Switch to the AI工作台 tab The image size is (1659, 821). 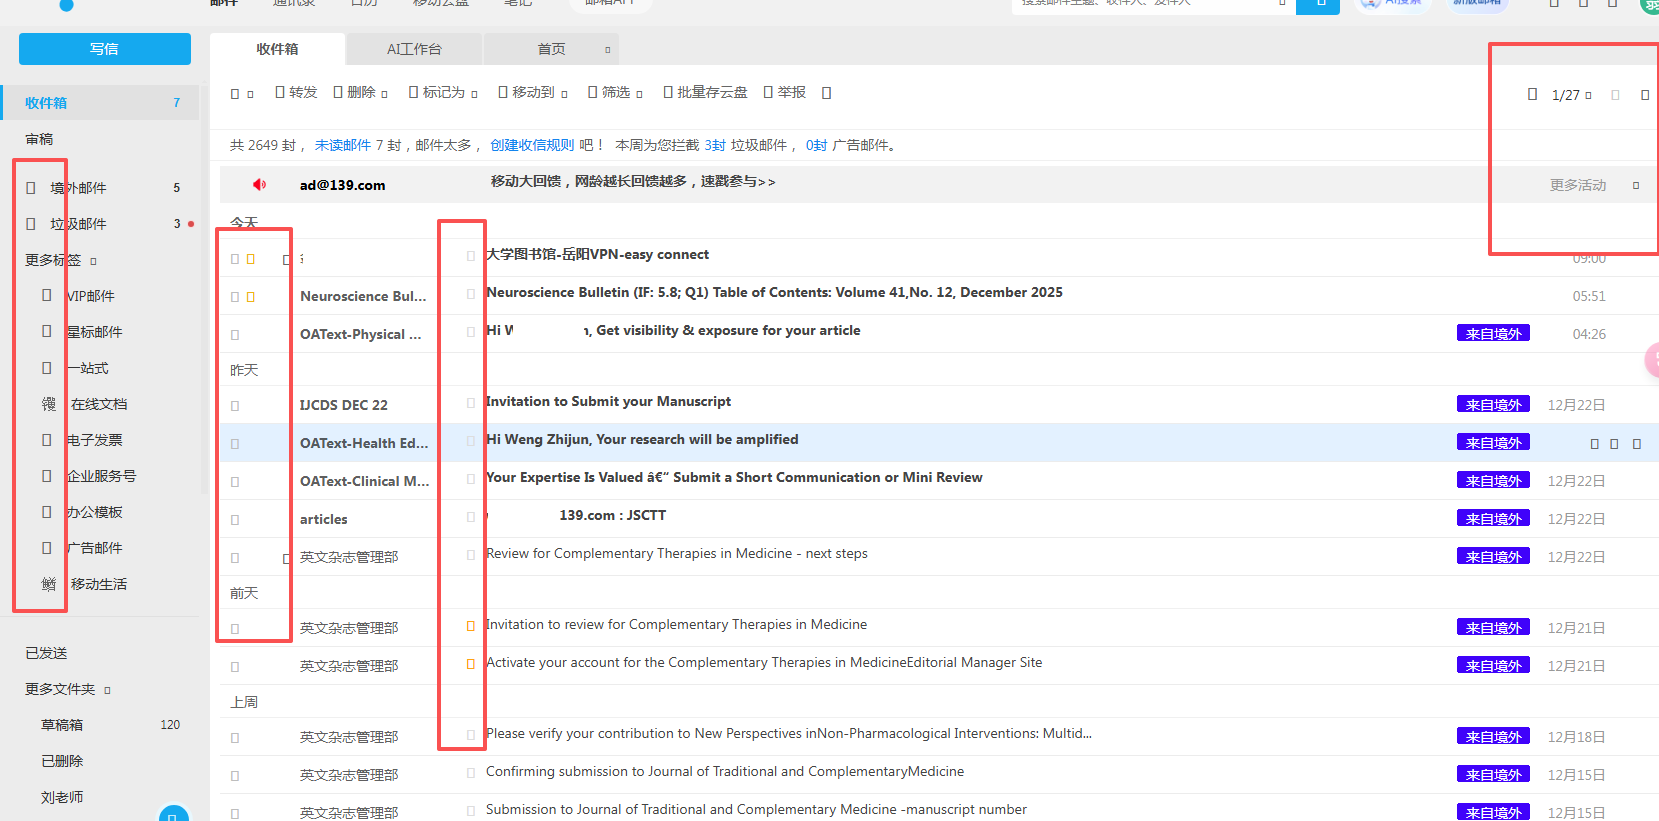point(414,49)
